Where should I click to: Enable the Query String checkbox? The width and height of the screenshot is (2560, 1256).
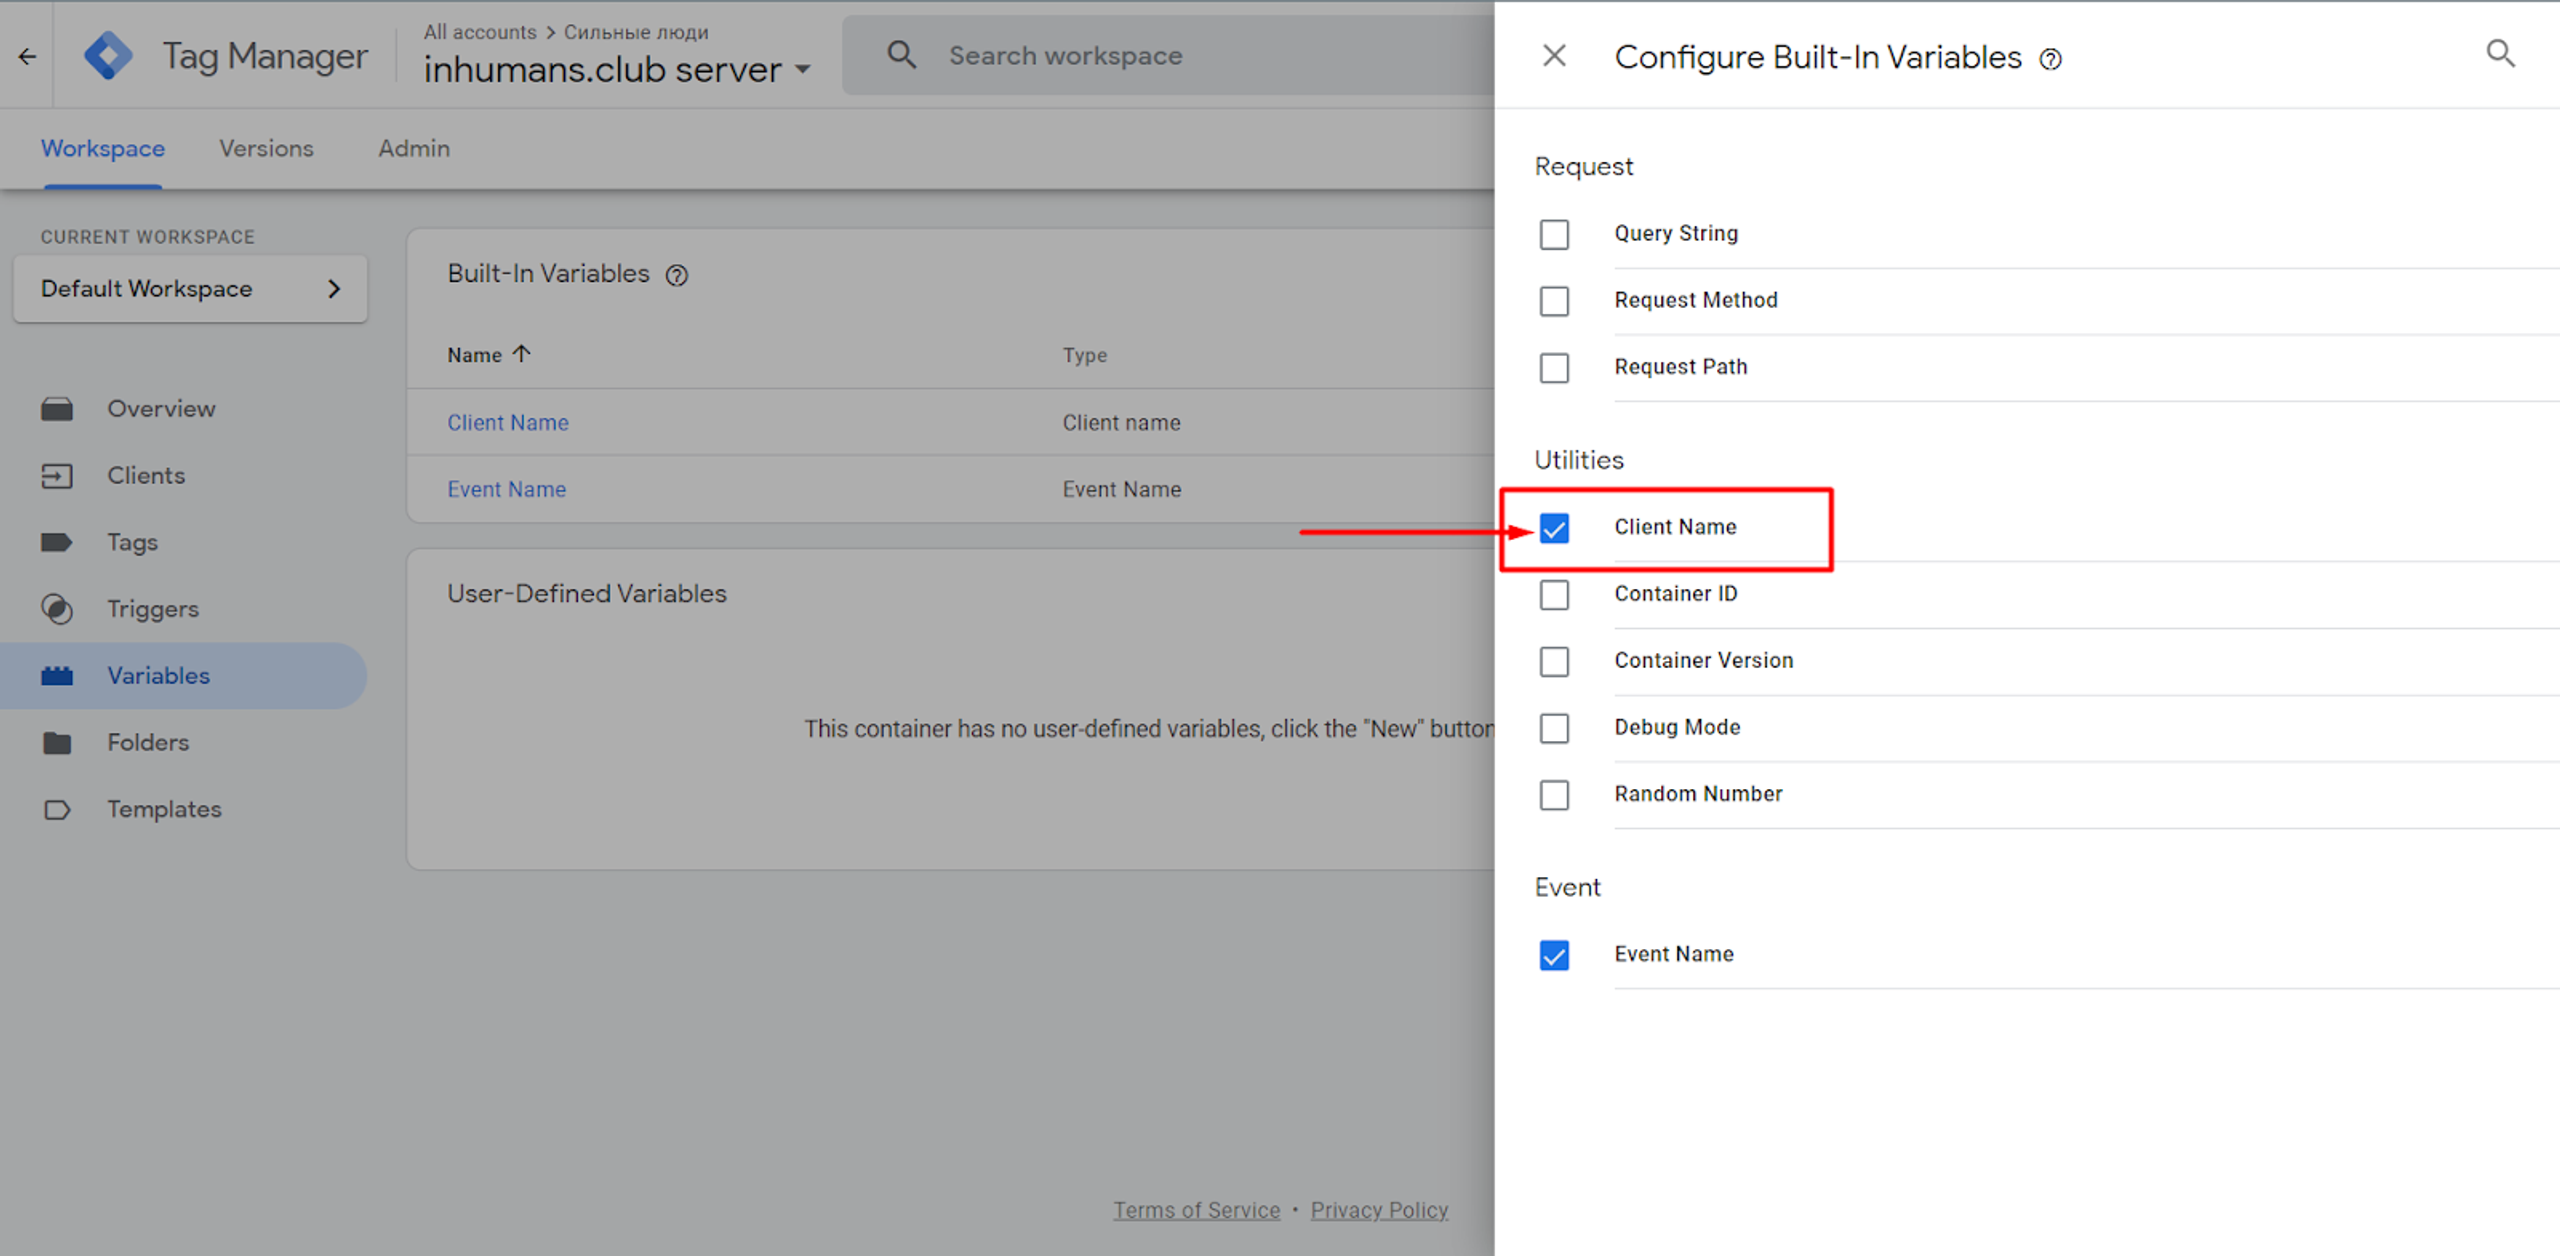(x=1554, y=234)
